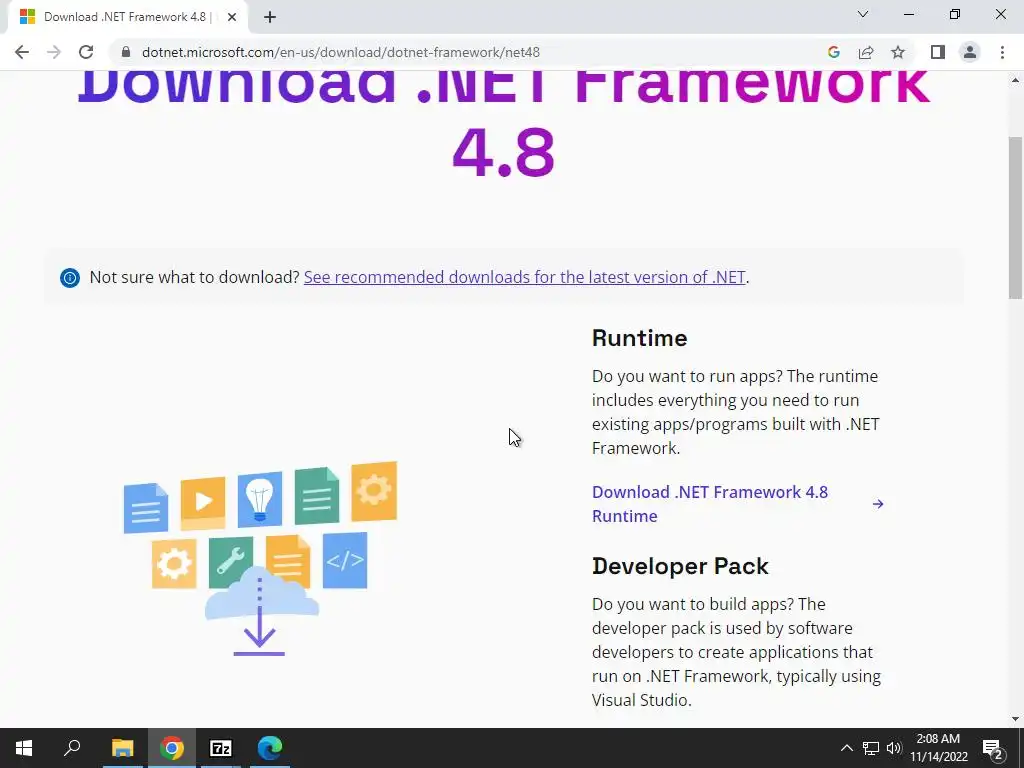Open File Explorer from the taskbar
The height and width of the screenshot is (768, 1024).
point(122,748)
